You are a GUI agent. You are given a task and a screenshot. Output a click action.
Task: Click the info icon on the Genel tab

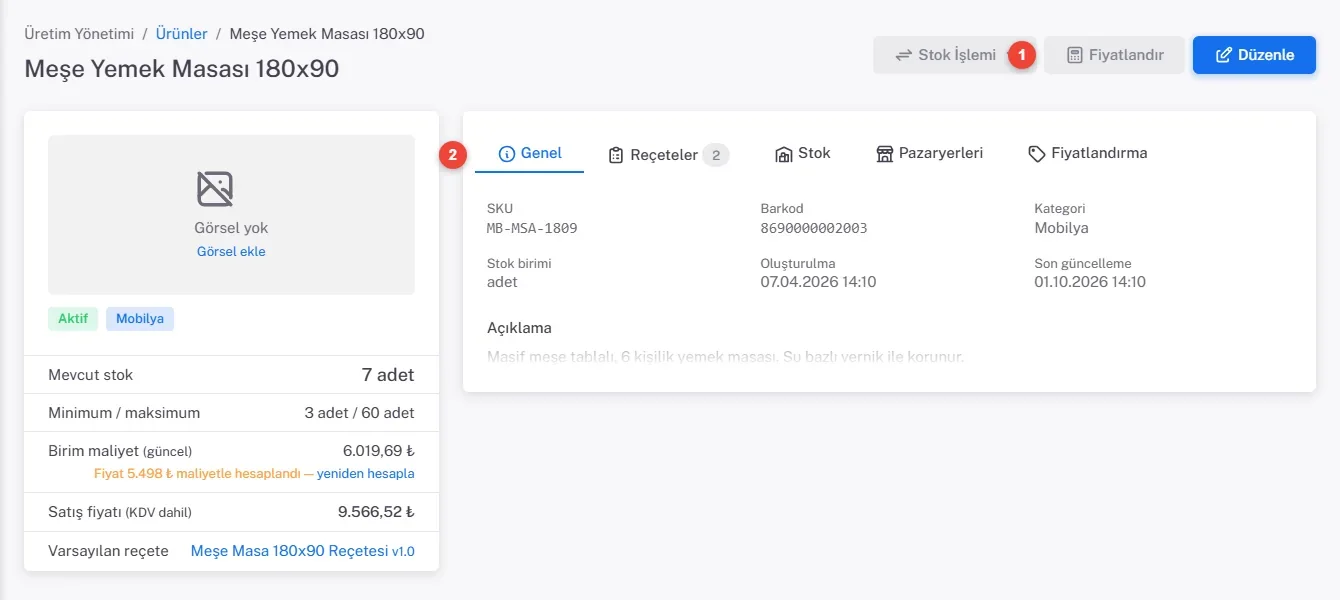506,154
